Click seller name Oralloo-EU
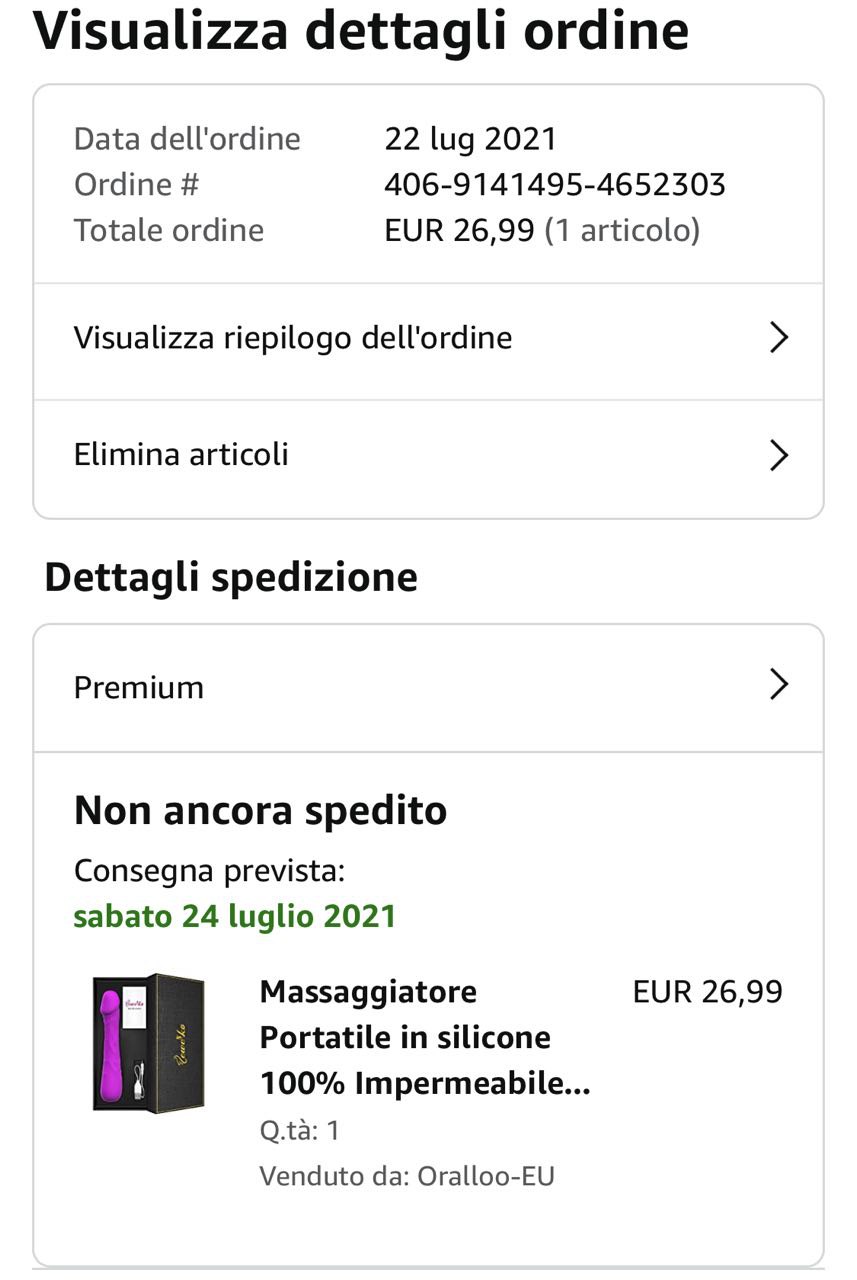 coord(486,1175)
